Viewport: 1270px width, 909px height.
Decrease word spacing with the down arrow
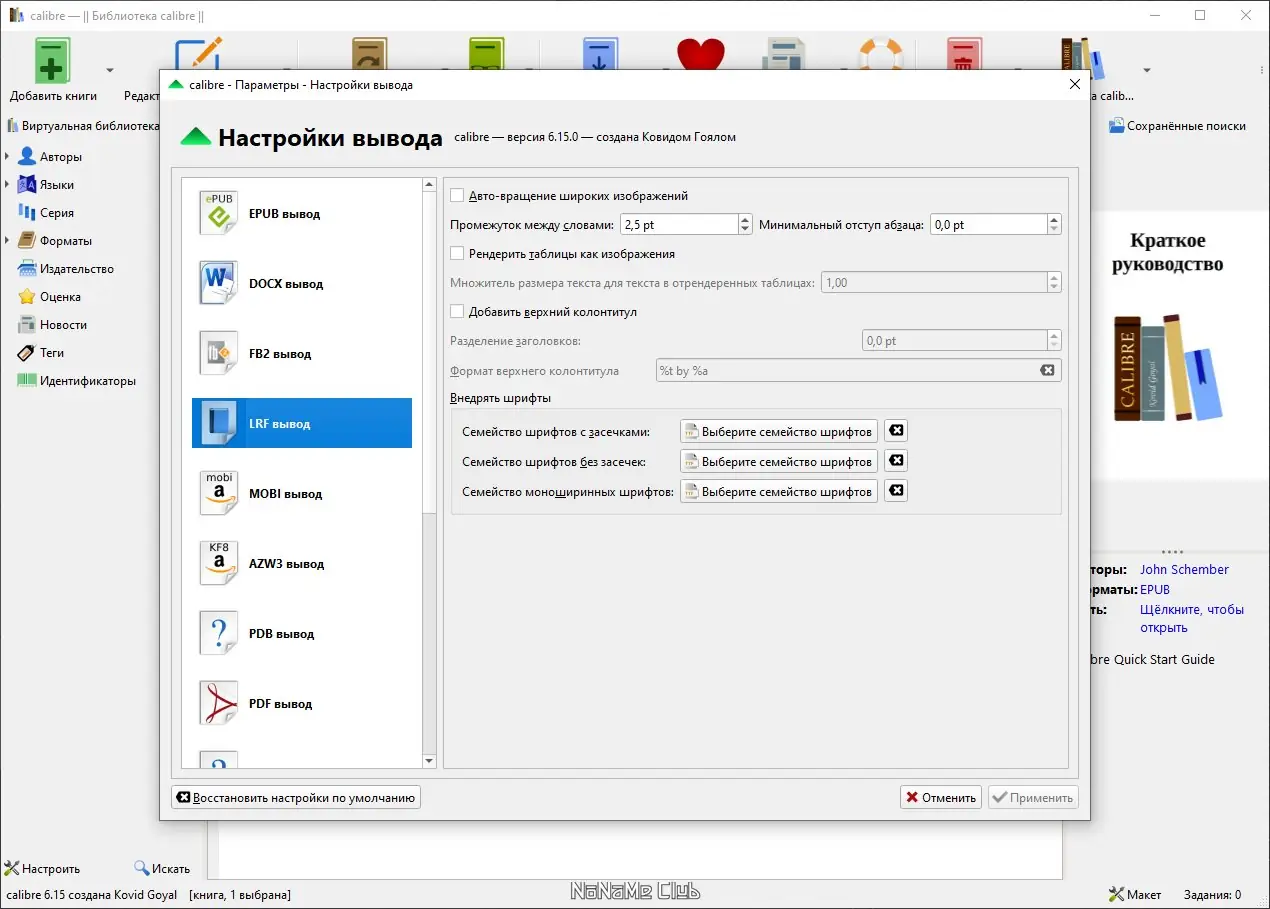pyautogui.click(x=745, y=230)
